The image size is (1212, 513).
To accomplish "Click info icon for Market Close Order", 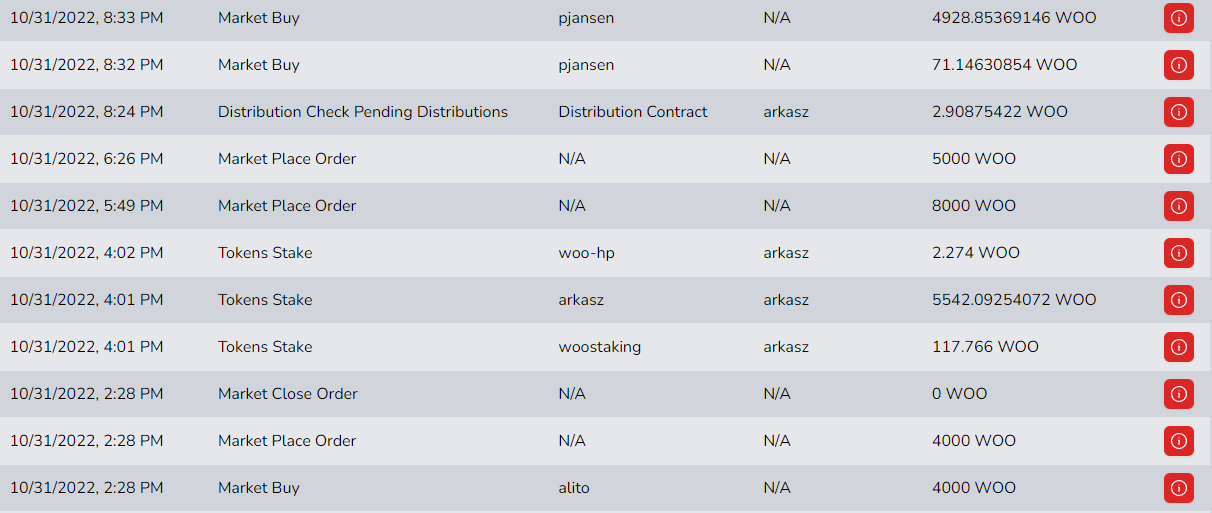I will (x=1178, y=394).
